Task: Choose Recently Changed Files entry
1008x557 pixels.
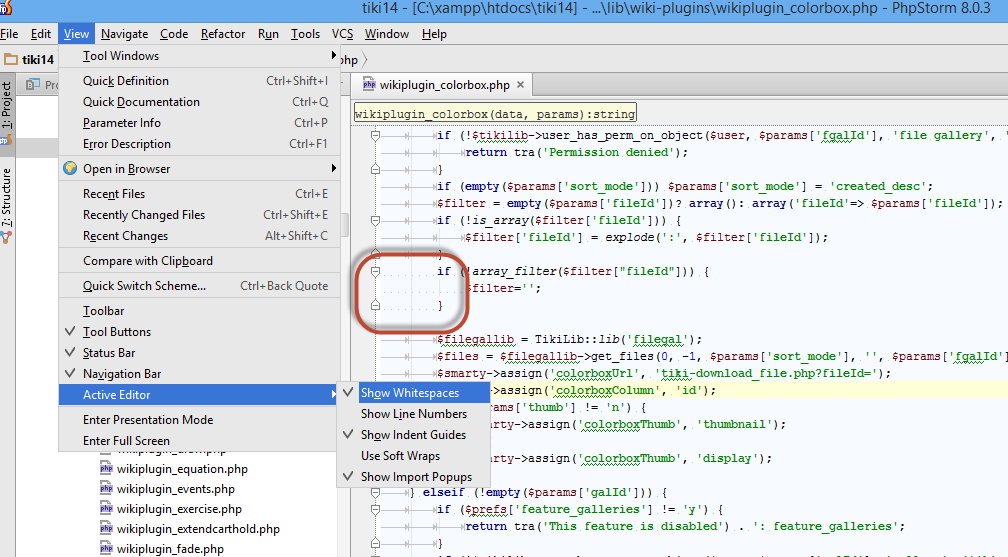Action: [199, 215]
